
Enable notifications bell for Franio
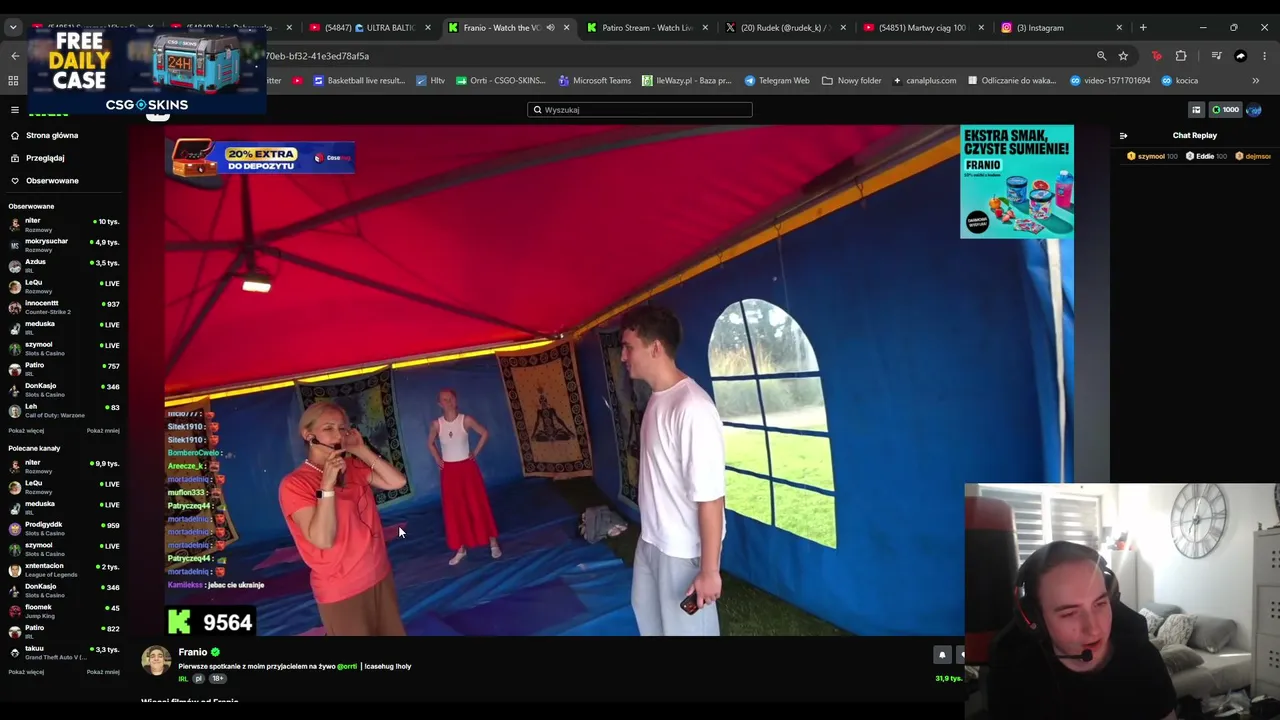[942, 655]
